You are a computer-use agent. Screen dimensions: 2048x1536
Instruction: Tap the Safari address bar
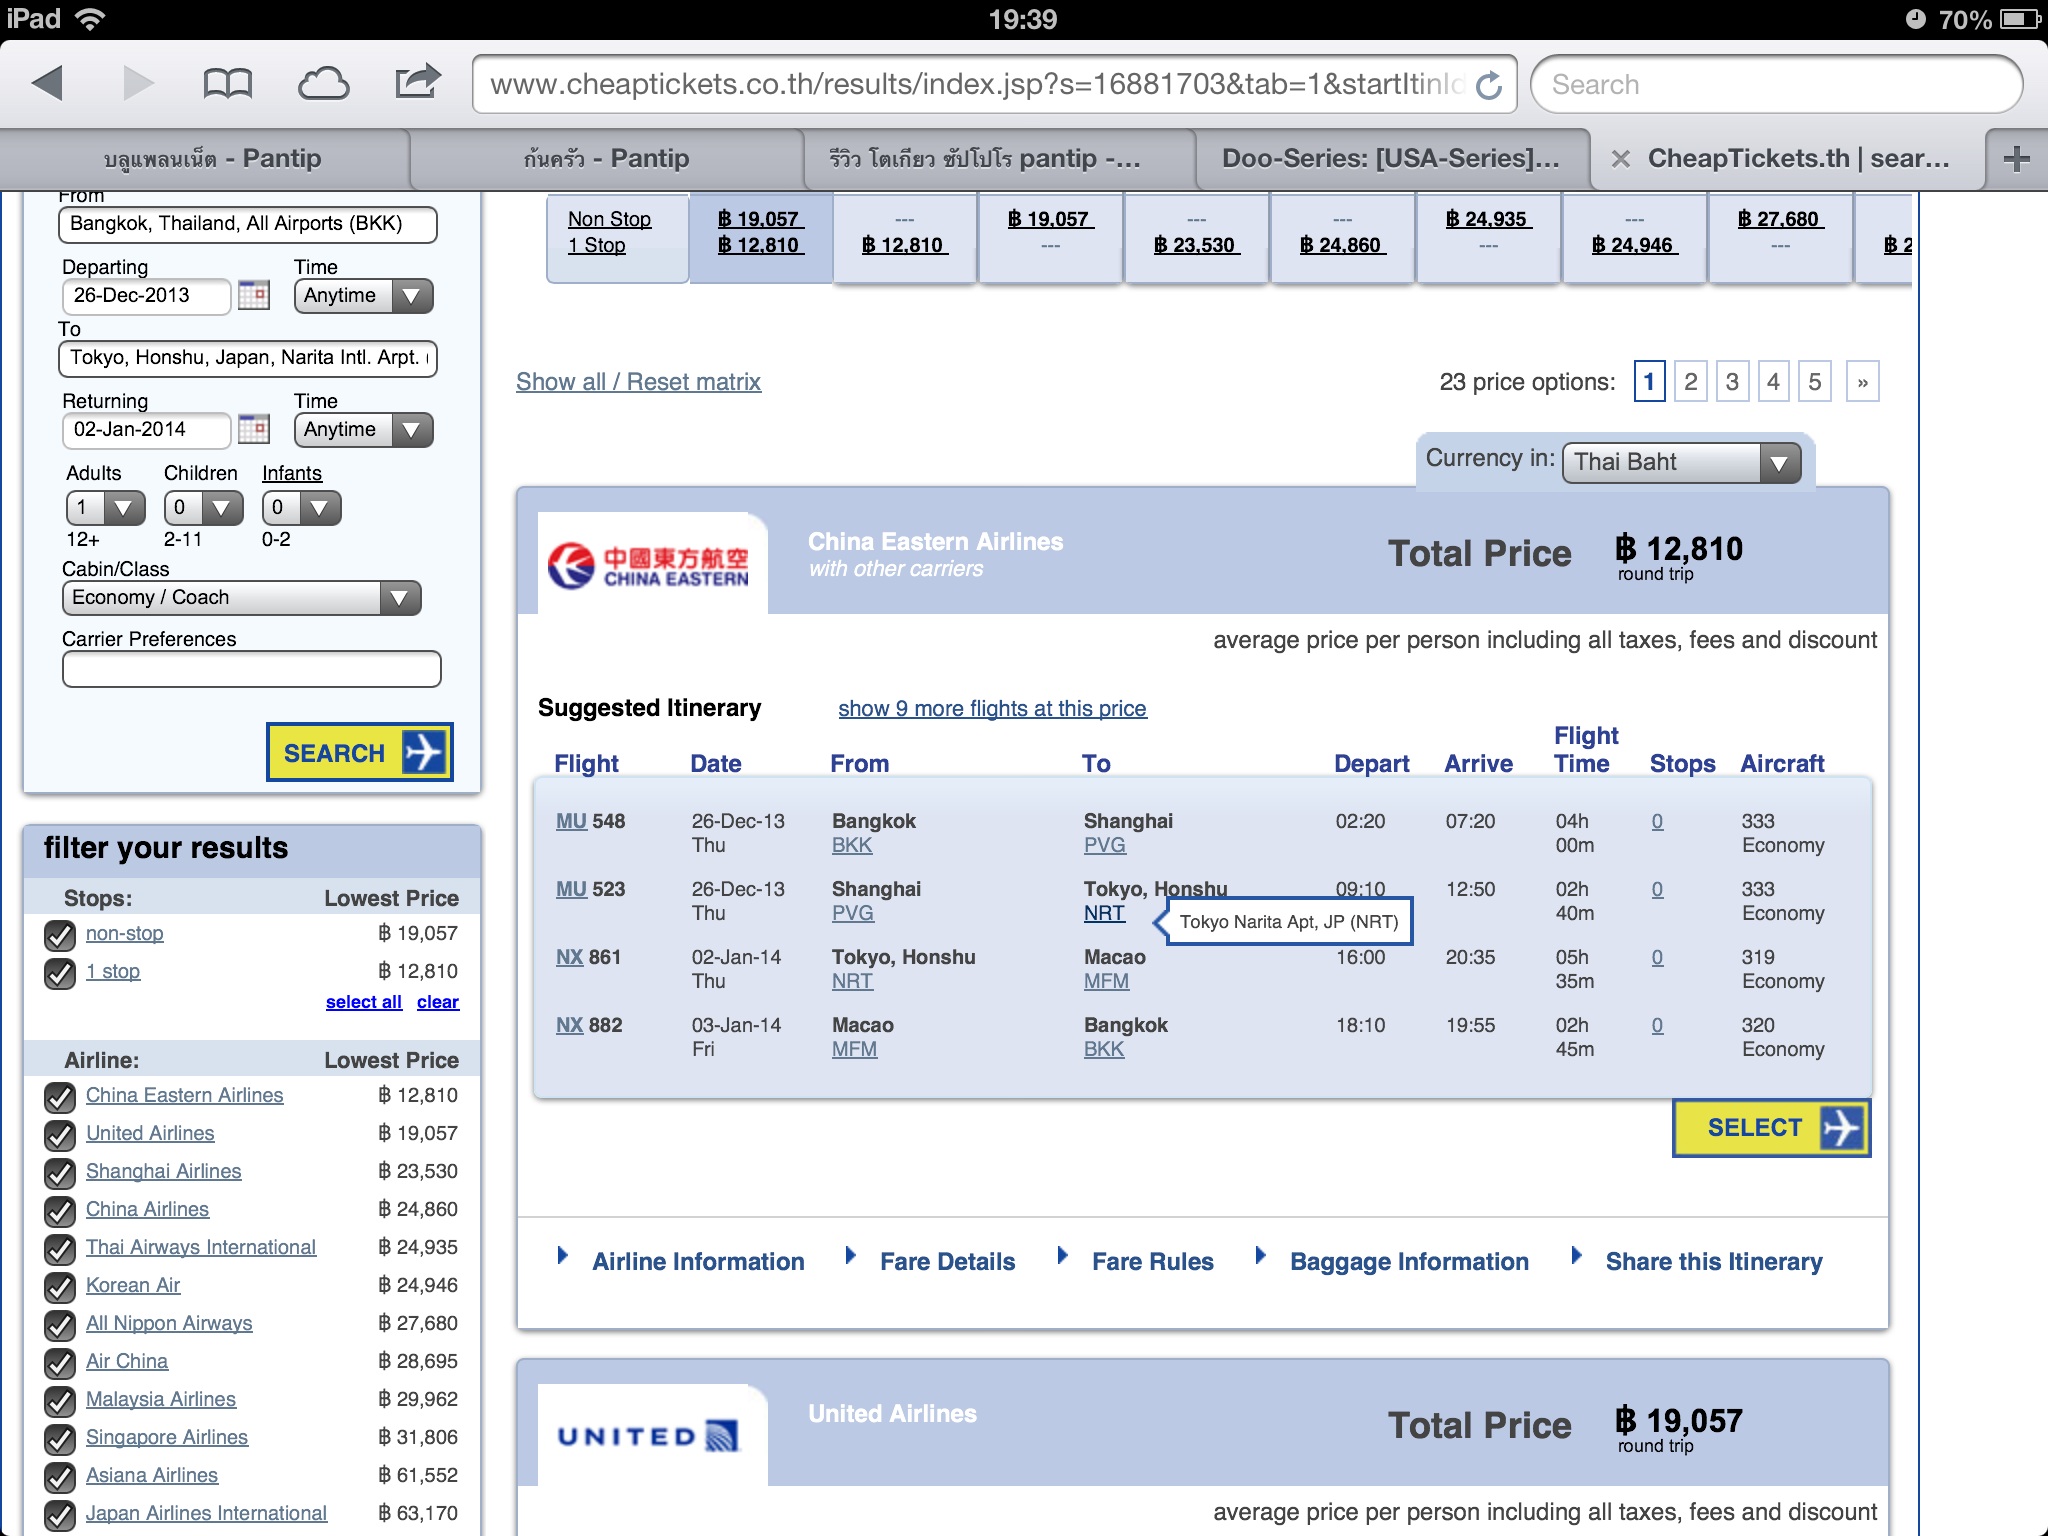[x=977, y=85]
